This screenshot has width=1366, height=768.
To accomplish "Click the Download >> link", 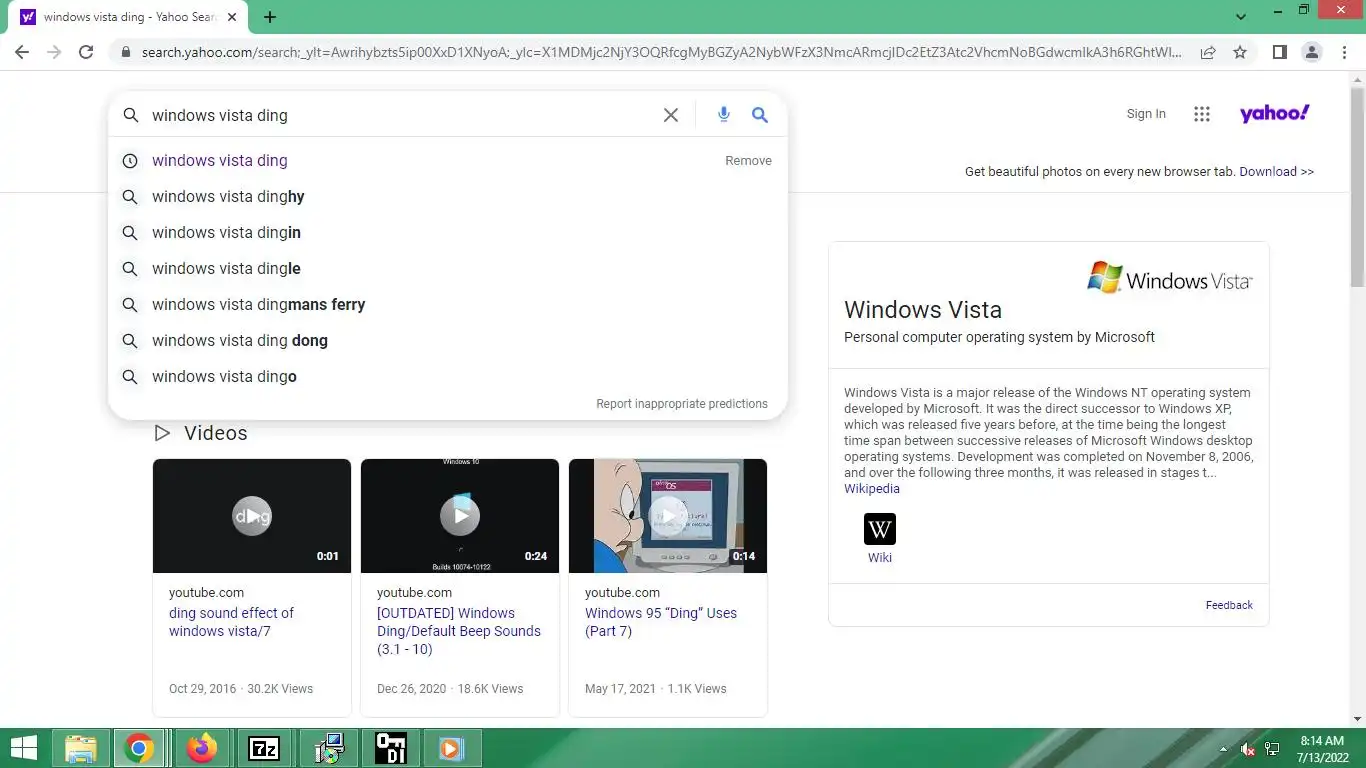I will 1277,172.
